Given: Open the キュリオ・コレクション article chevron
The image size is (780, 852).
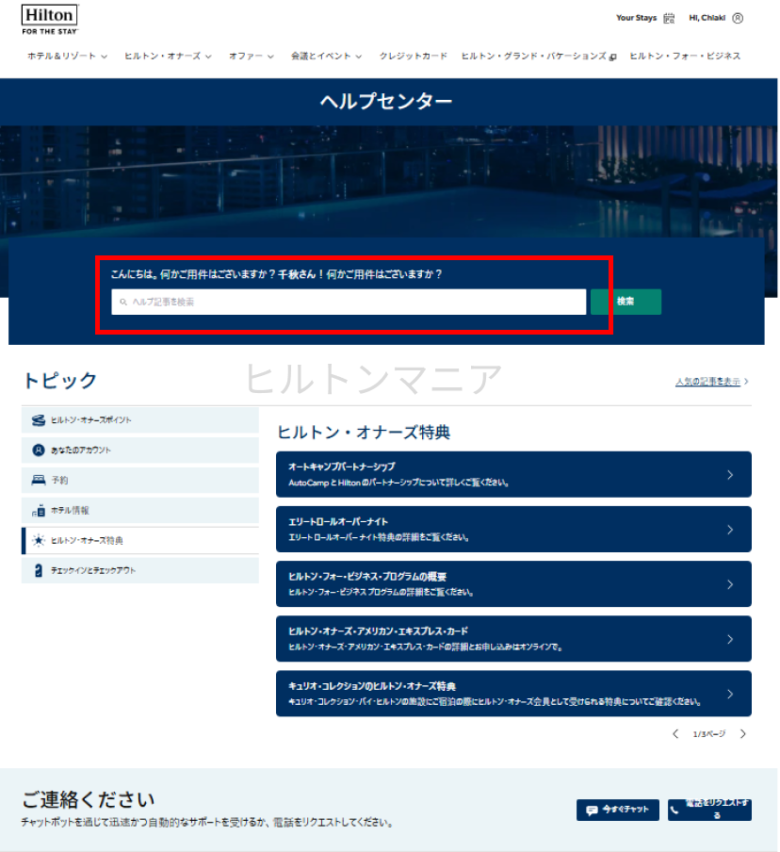Looking at the screenshot, I should (730, 694).
